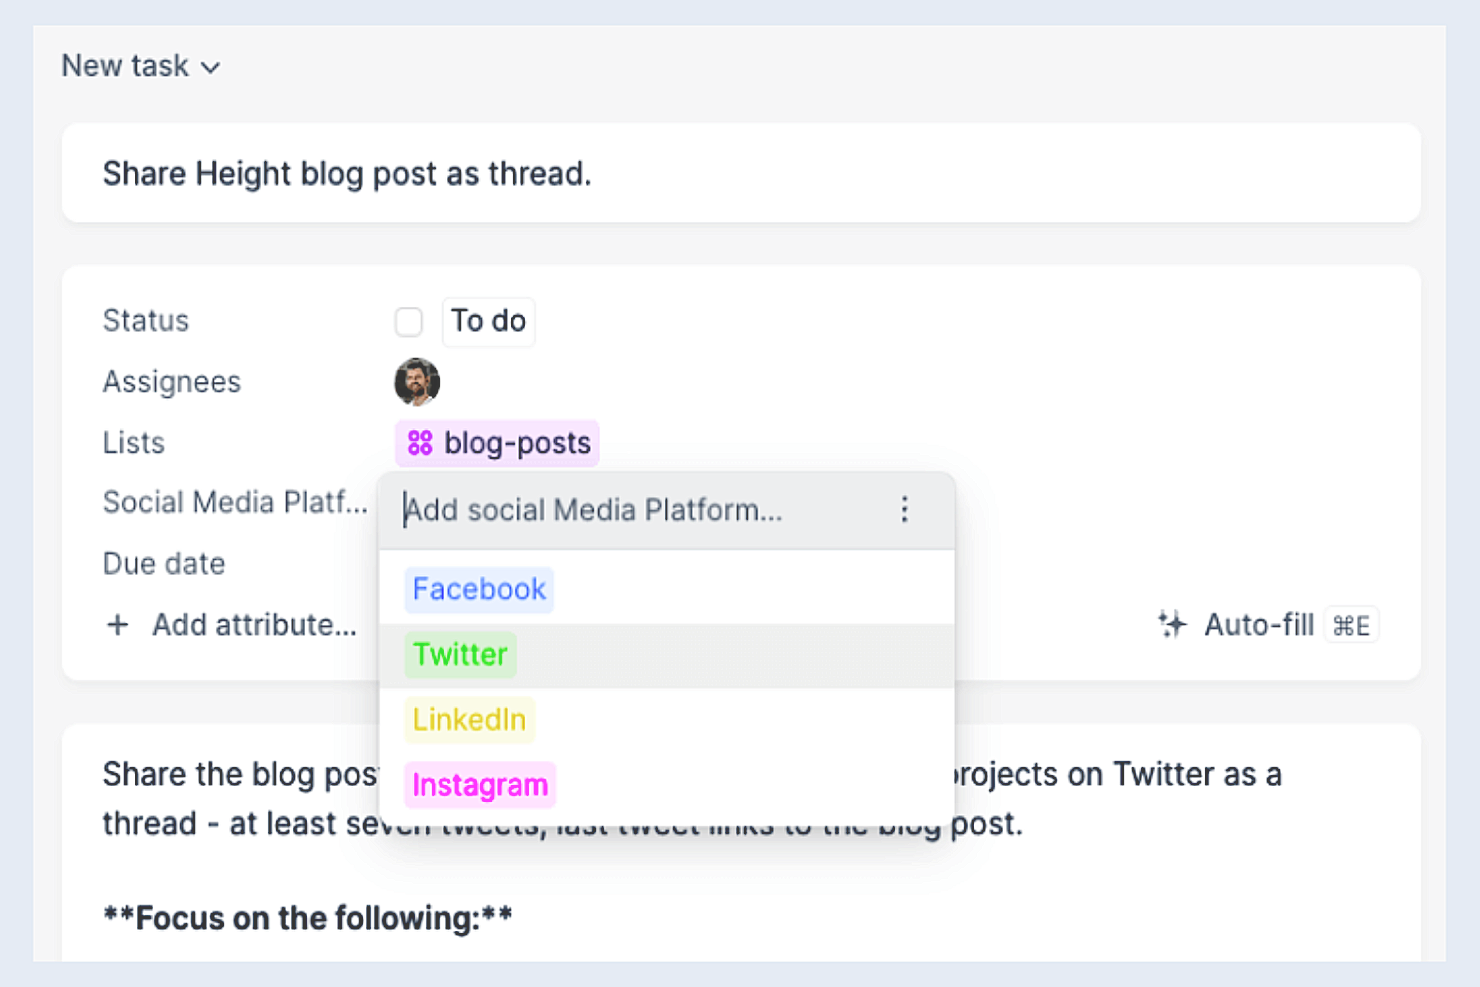
Task: Click the Add social Media Platform search field
Action: (640, 510)
